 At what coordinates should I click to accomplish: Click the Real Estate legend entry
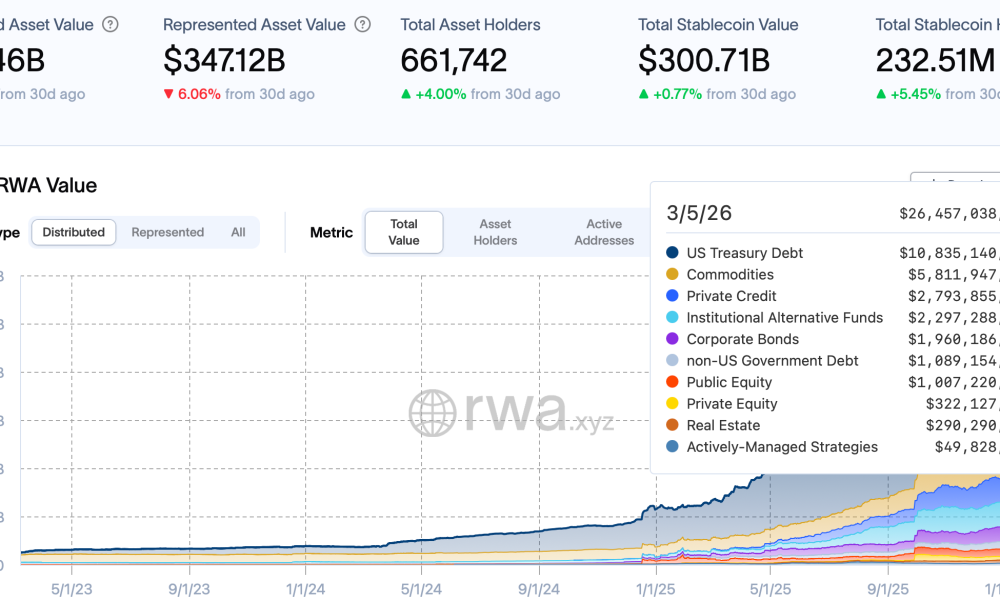click(x=723, y=425)
